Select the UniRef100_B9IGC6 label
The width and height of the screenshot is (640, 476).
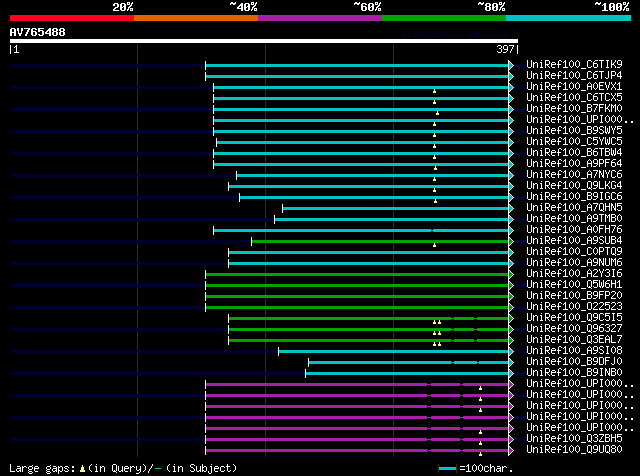pyautogui.click(x=574, y=196)
